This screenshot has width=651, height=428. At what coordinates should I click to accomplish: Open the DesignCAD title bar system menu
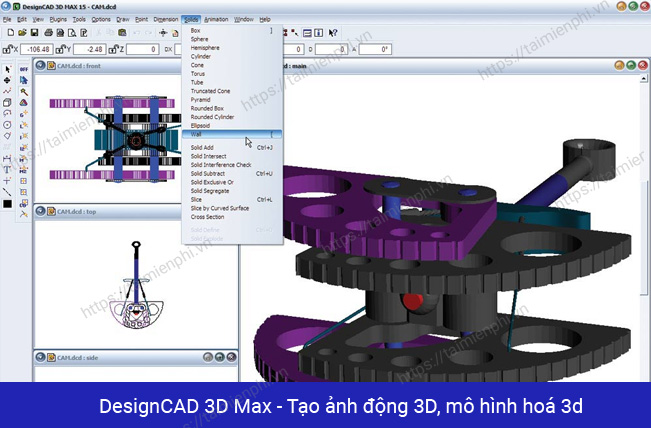[x=6, y=6]
